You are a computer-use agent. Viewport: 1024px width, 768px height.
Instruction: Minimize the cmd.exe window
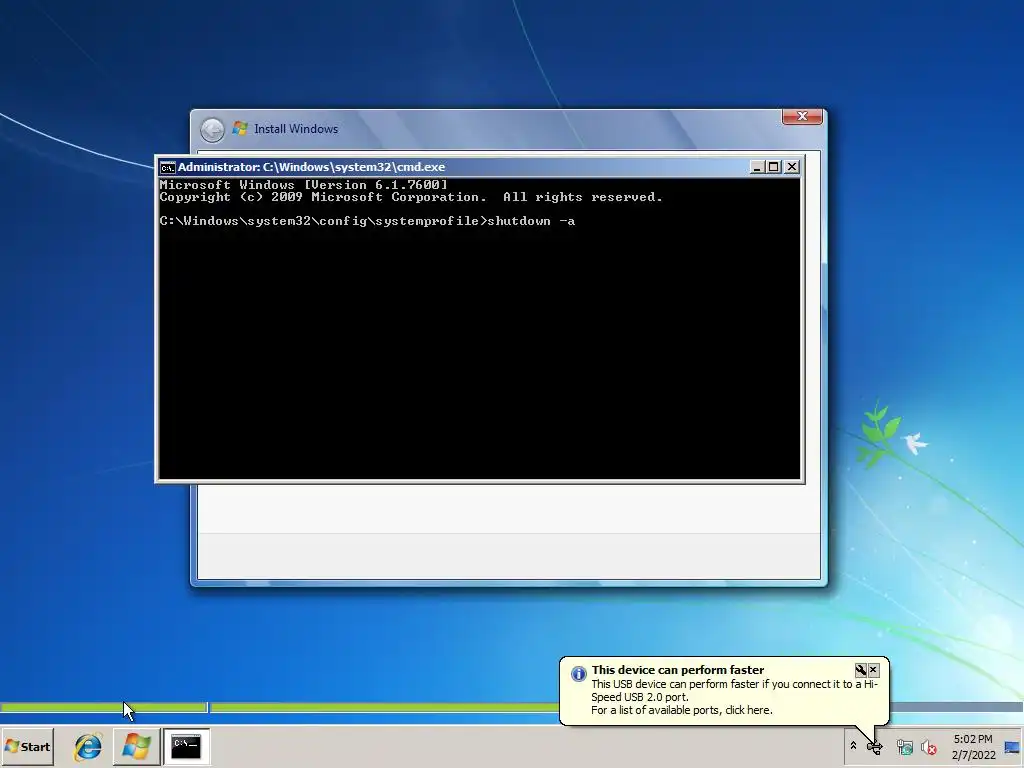pos(757,167)
